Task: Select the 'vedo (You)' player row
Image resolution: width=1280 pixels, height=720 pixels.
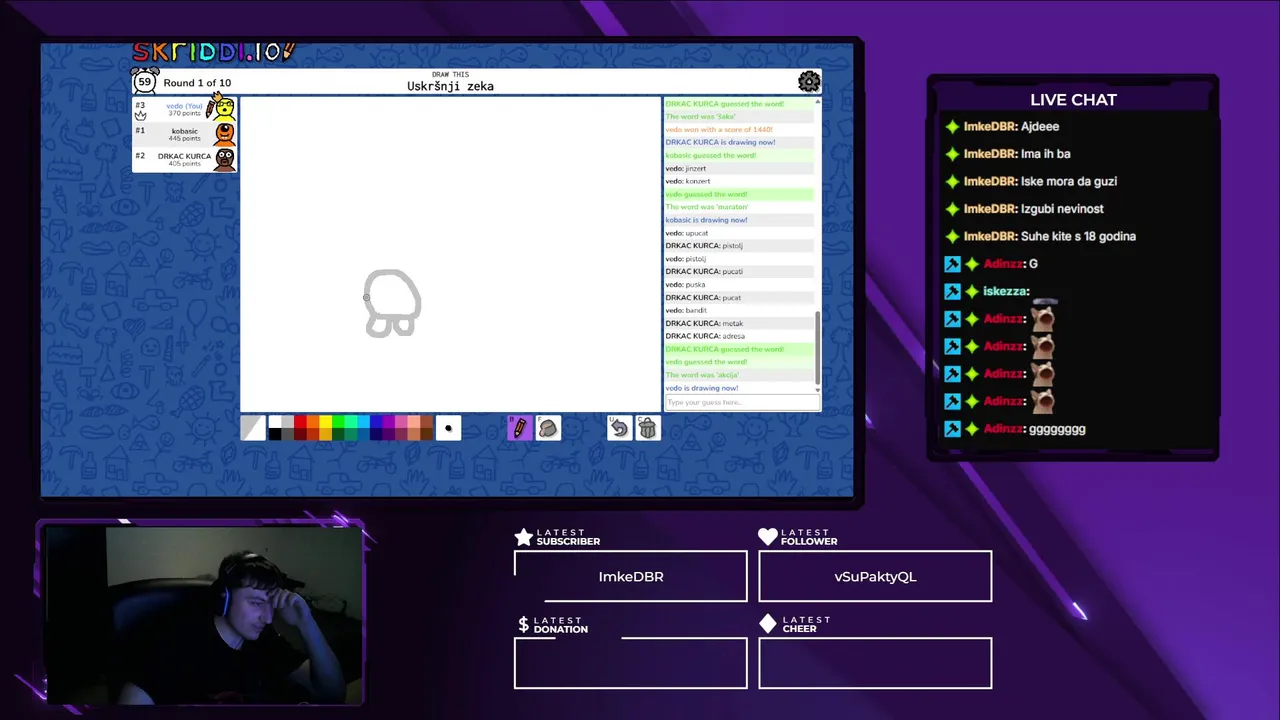Action: pyautogui.click(x=185, y=108)
